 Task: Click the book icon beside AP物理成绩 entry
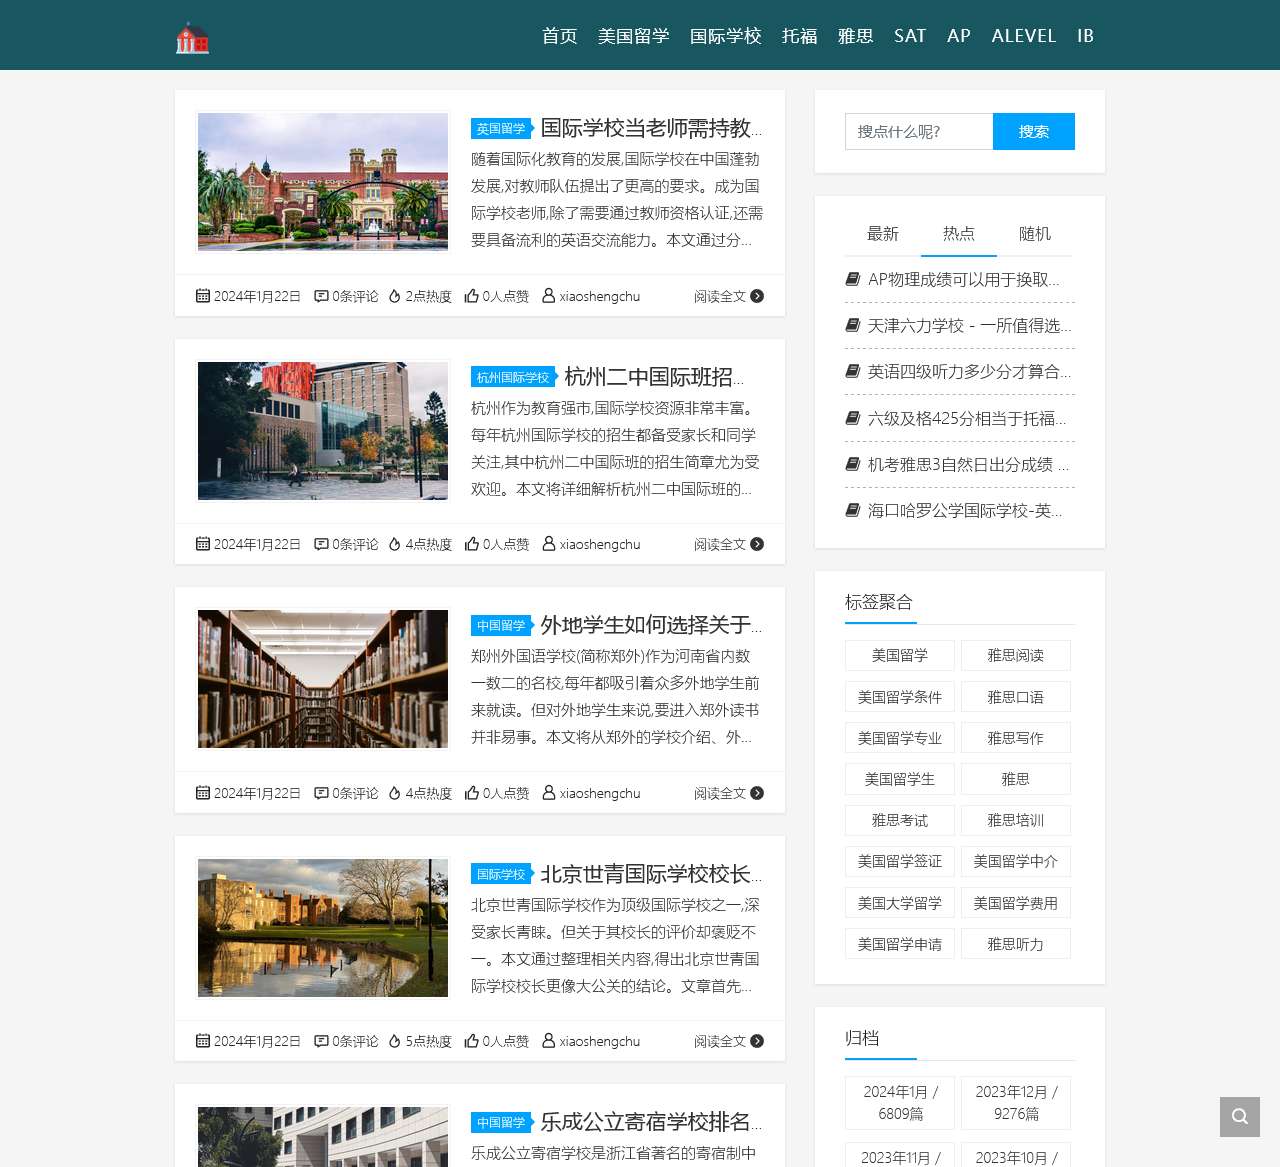(853, 279)
